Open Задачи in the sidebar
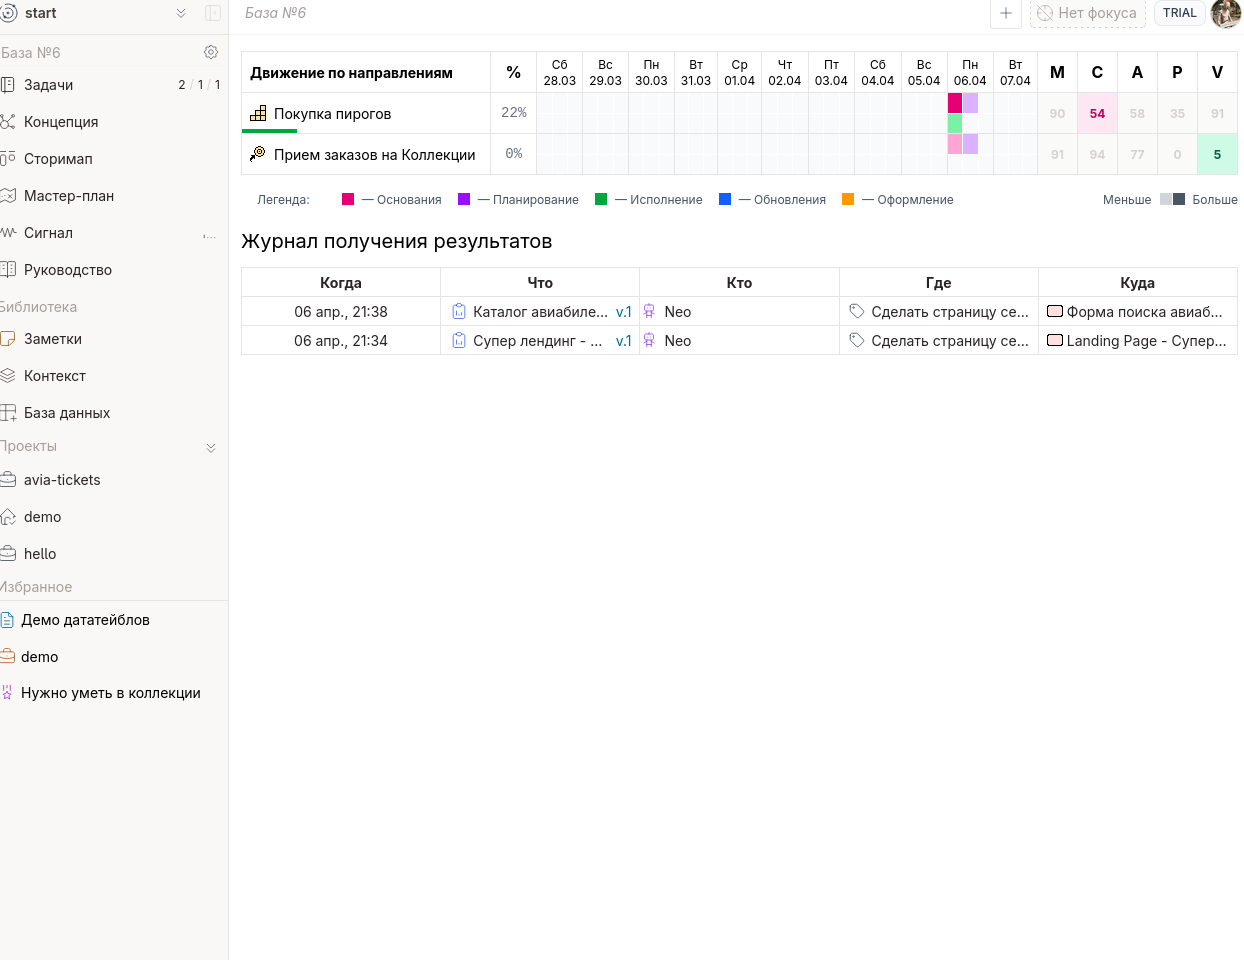1244x960 pixels. pos(48,85)
